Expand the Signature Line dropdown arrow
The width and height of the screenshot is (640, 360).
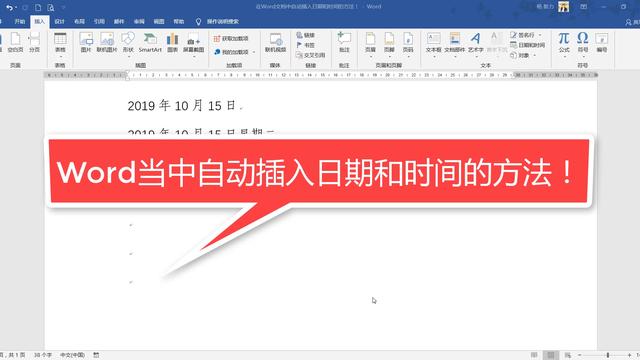[x=540, y=35]
